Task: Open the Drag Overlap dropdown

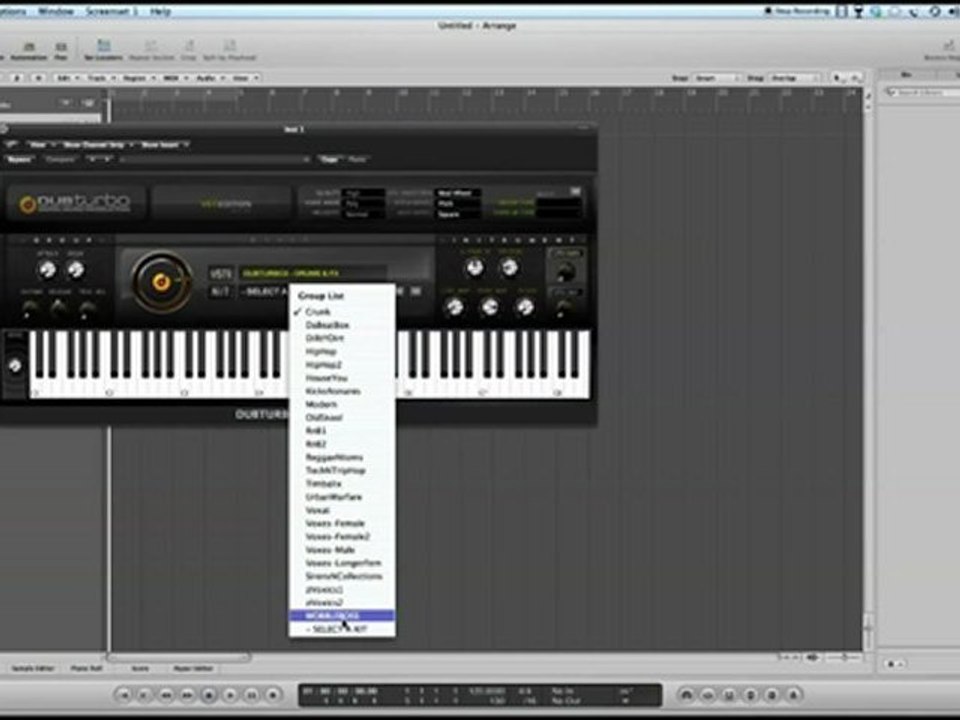Action: (x=793, y=78)
